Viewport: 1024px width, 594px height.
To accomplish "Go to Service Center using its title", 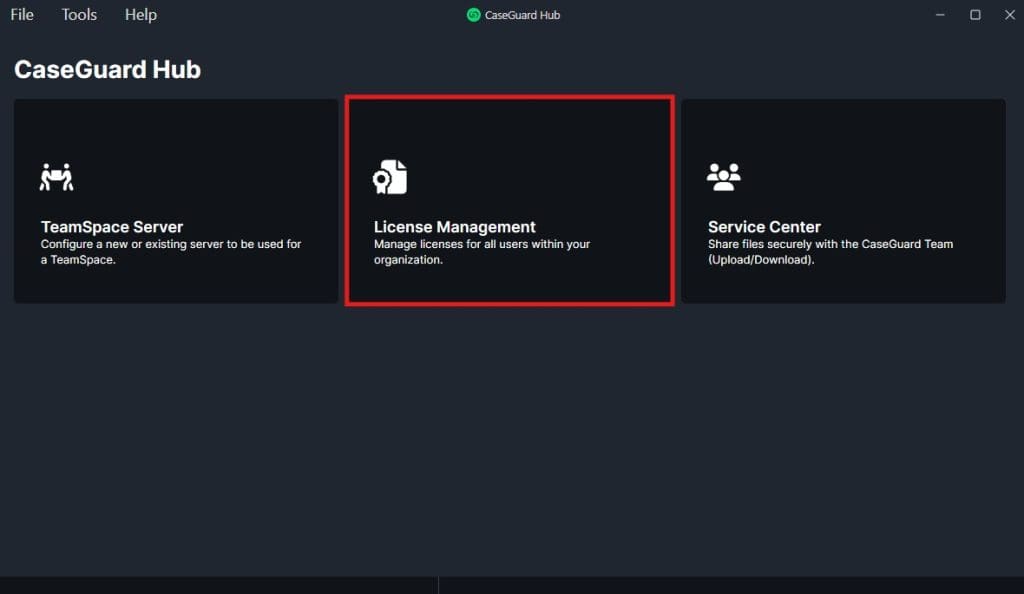I will (764, 227).
